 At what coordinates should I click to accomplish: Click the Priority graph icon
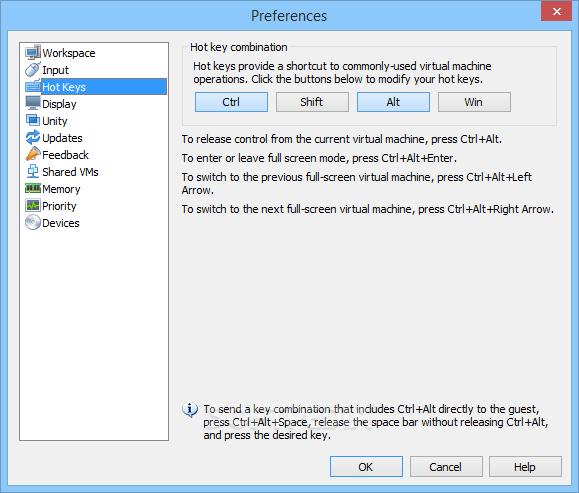point(33,206)
